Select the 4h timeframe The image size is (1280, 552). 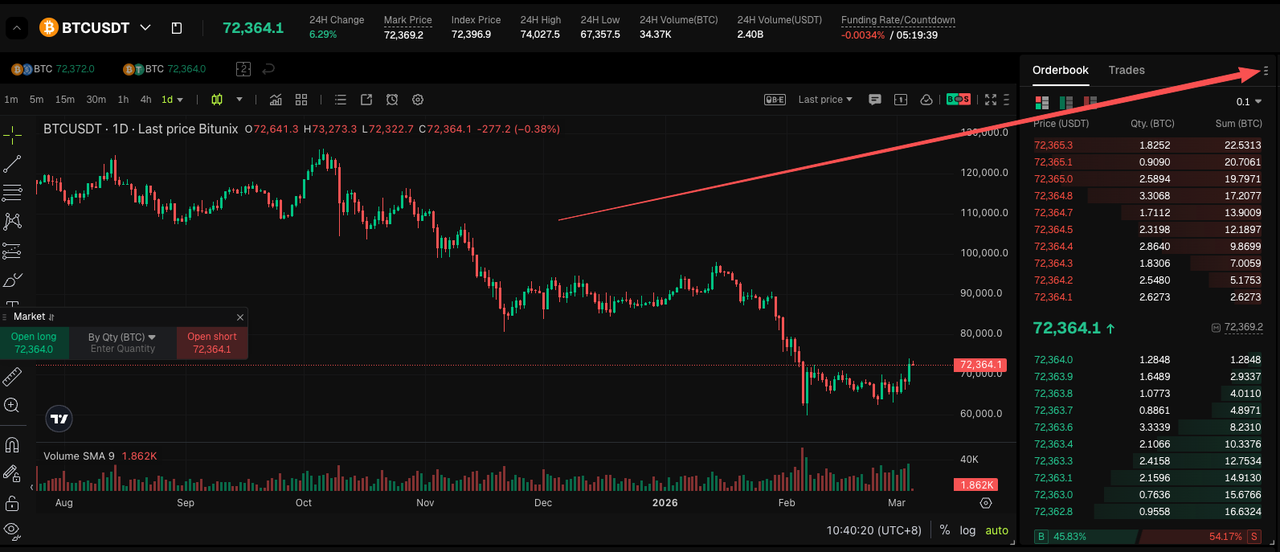tap(146, 100)
